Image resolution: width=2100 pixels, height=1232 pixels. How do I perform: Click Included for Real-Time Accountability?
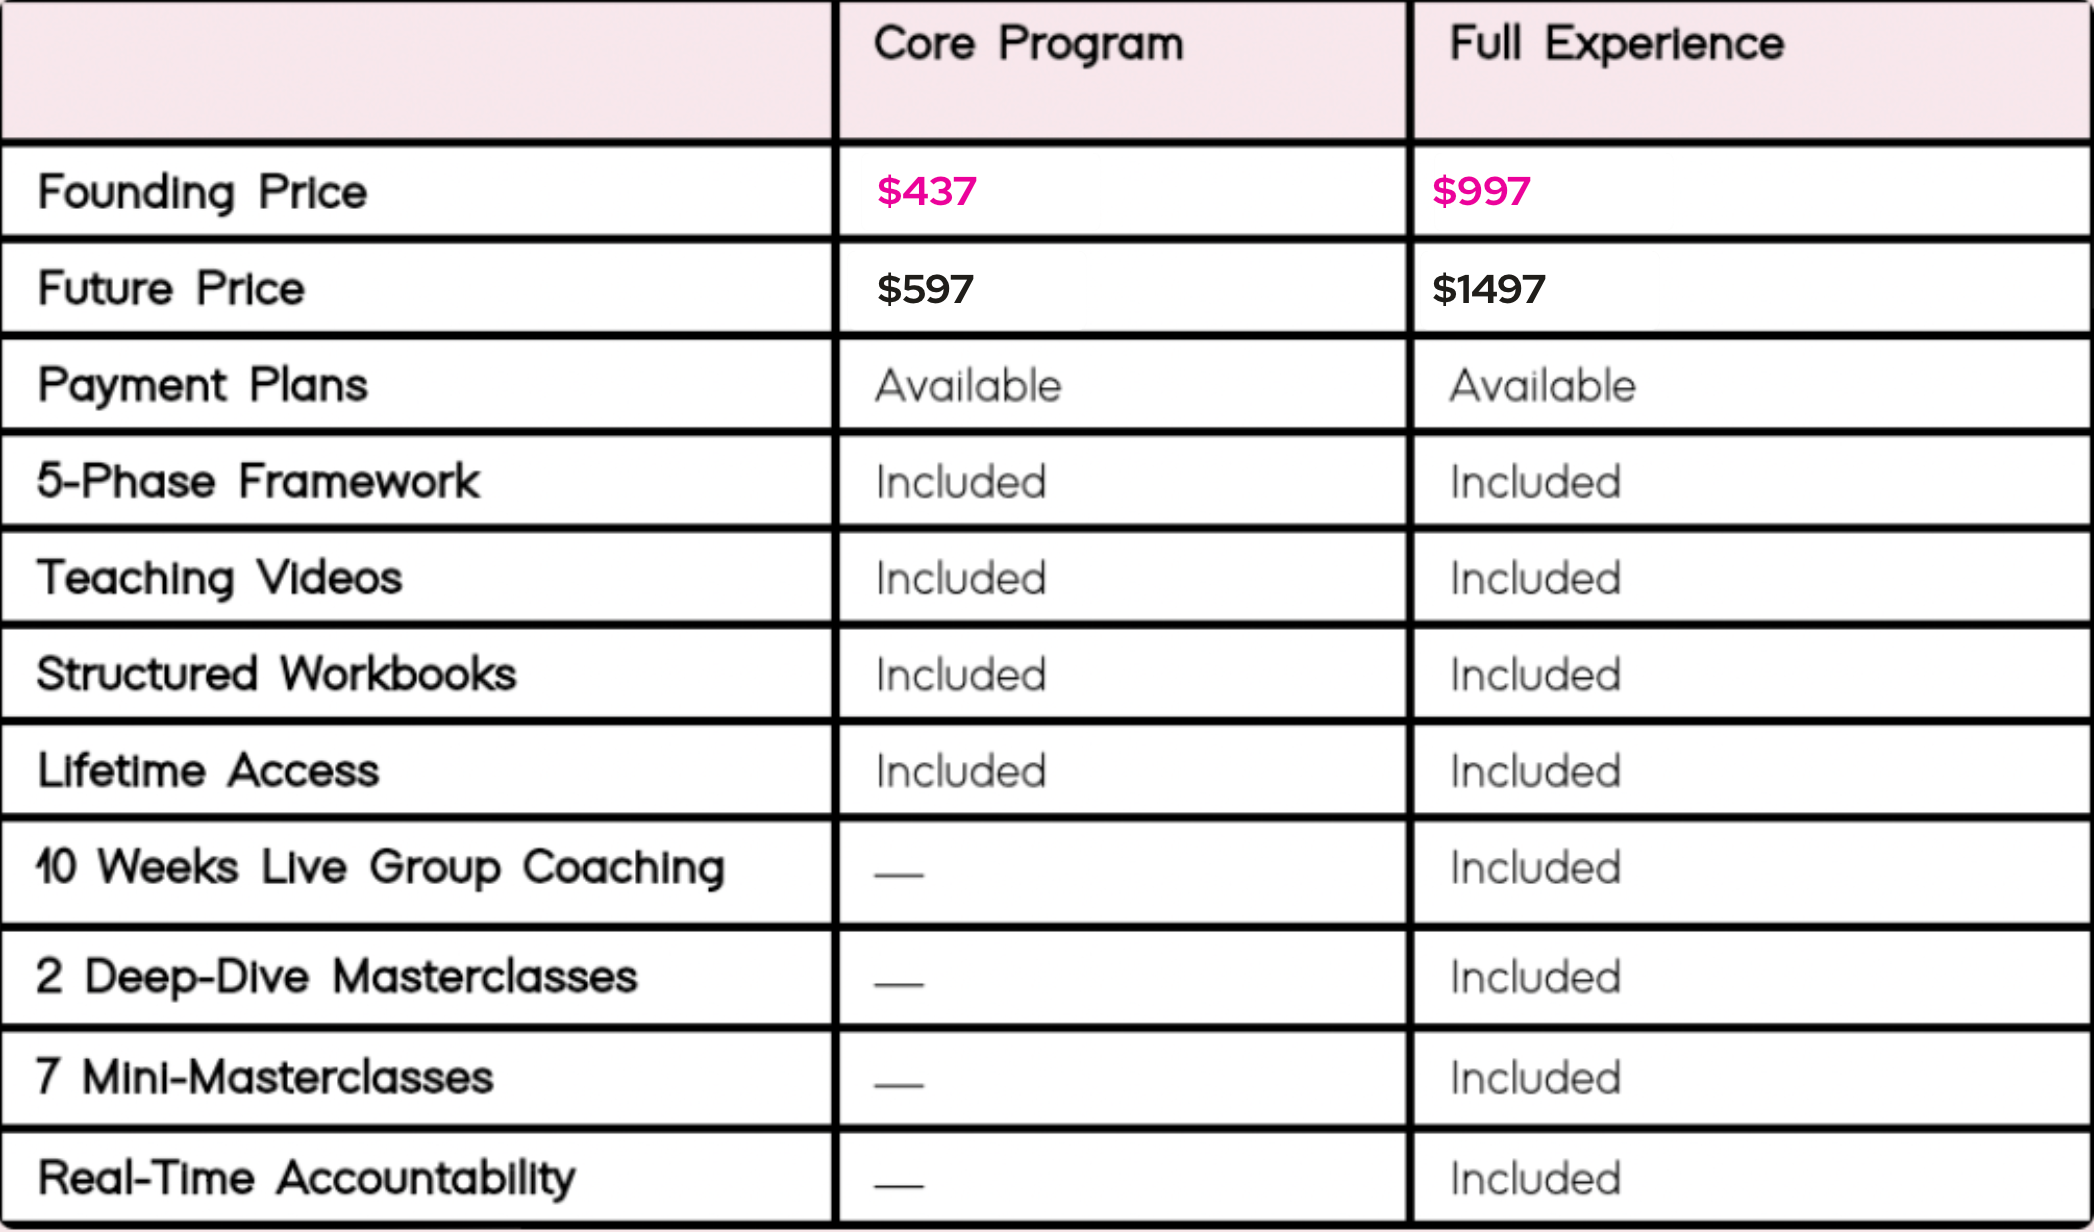point(1535,1179)
